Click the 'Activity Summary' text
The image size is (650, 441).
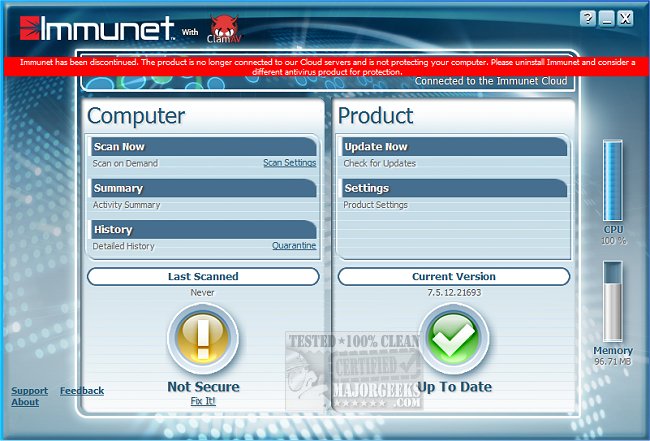126,205
